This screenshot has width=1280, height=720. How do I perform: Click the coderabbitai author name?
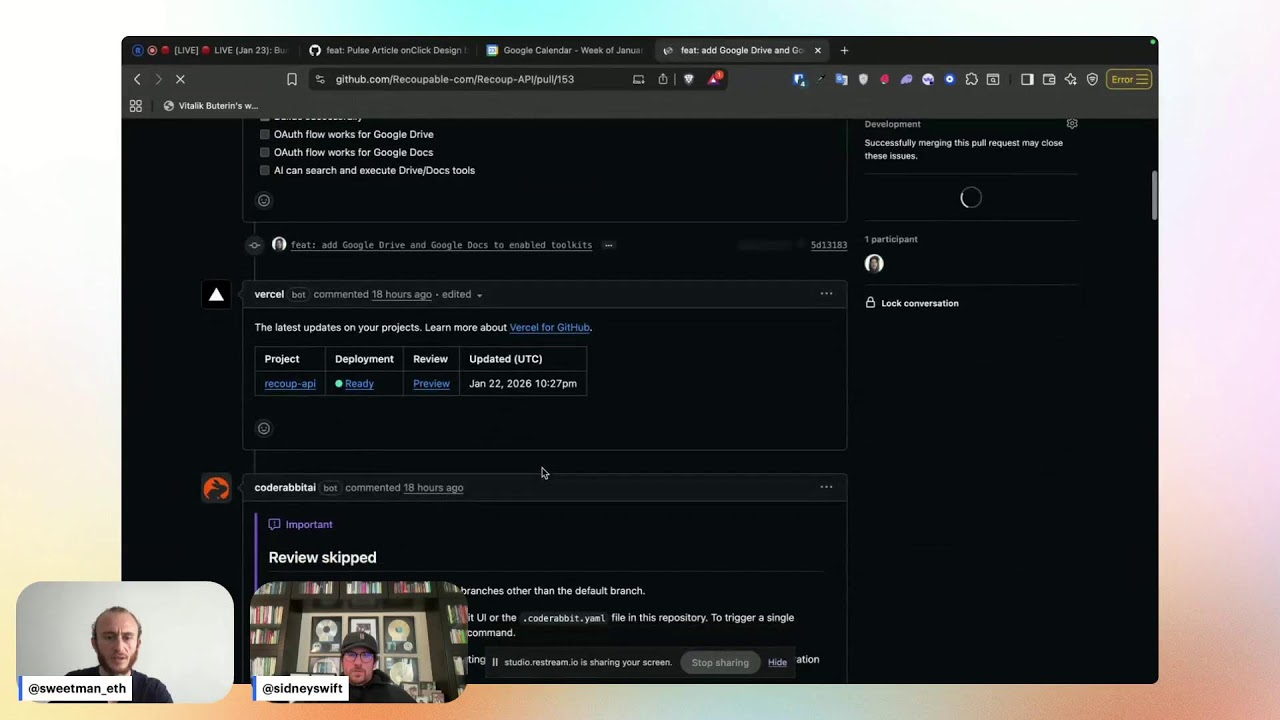[285, 487]
